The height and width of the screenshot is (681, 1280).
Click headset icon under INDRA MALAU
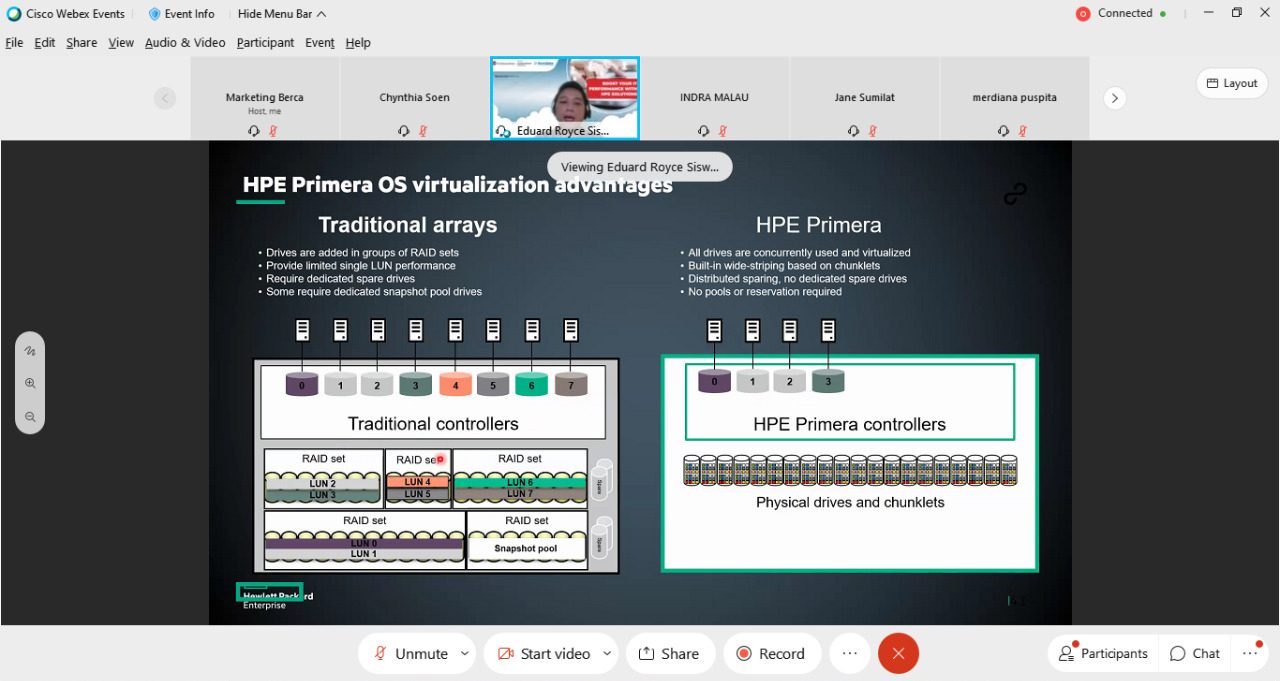704,131
